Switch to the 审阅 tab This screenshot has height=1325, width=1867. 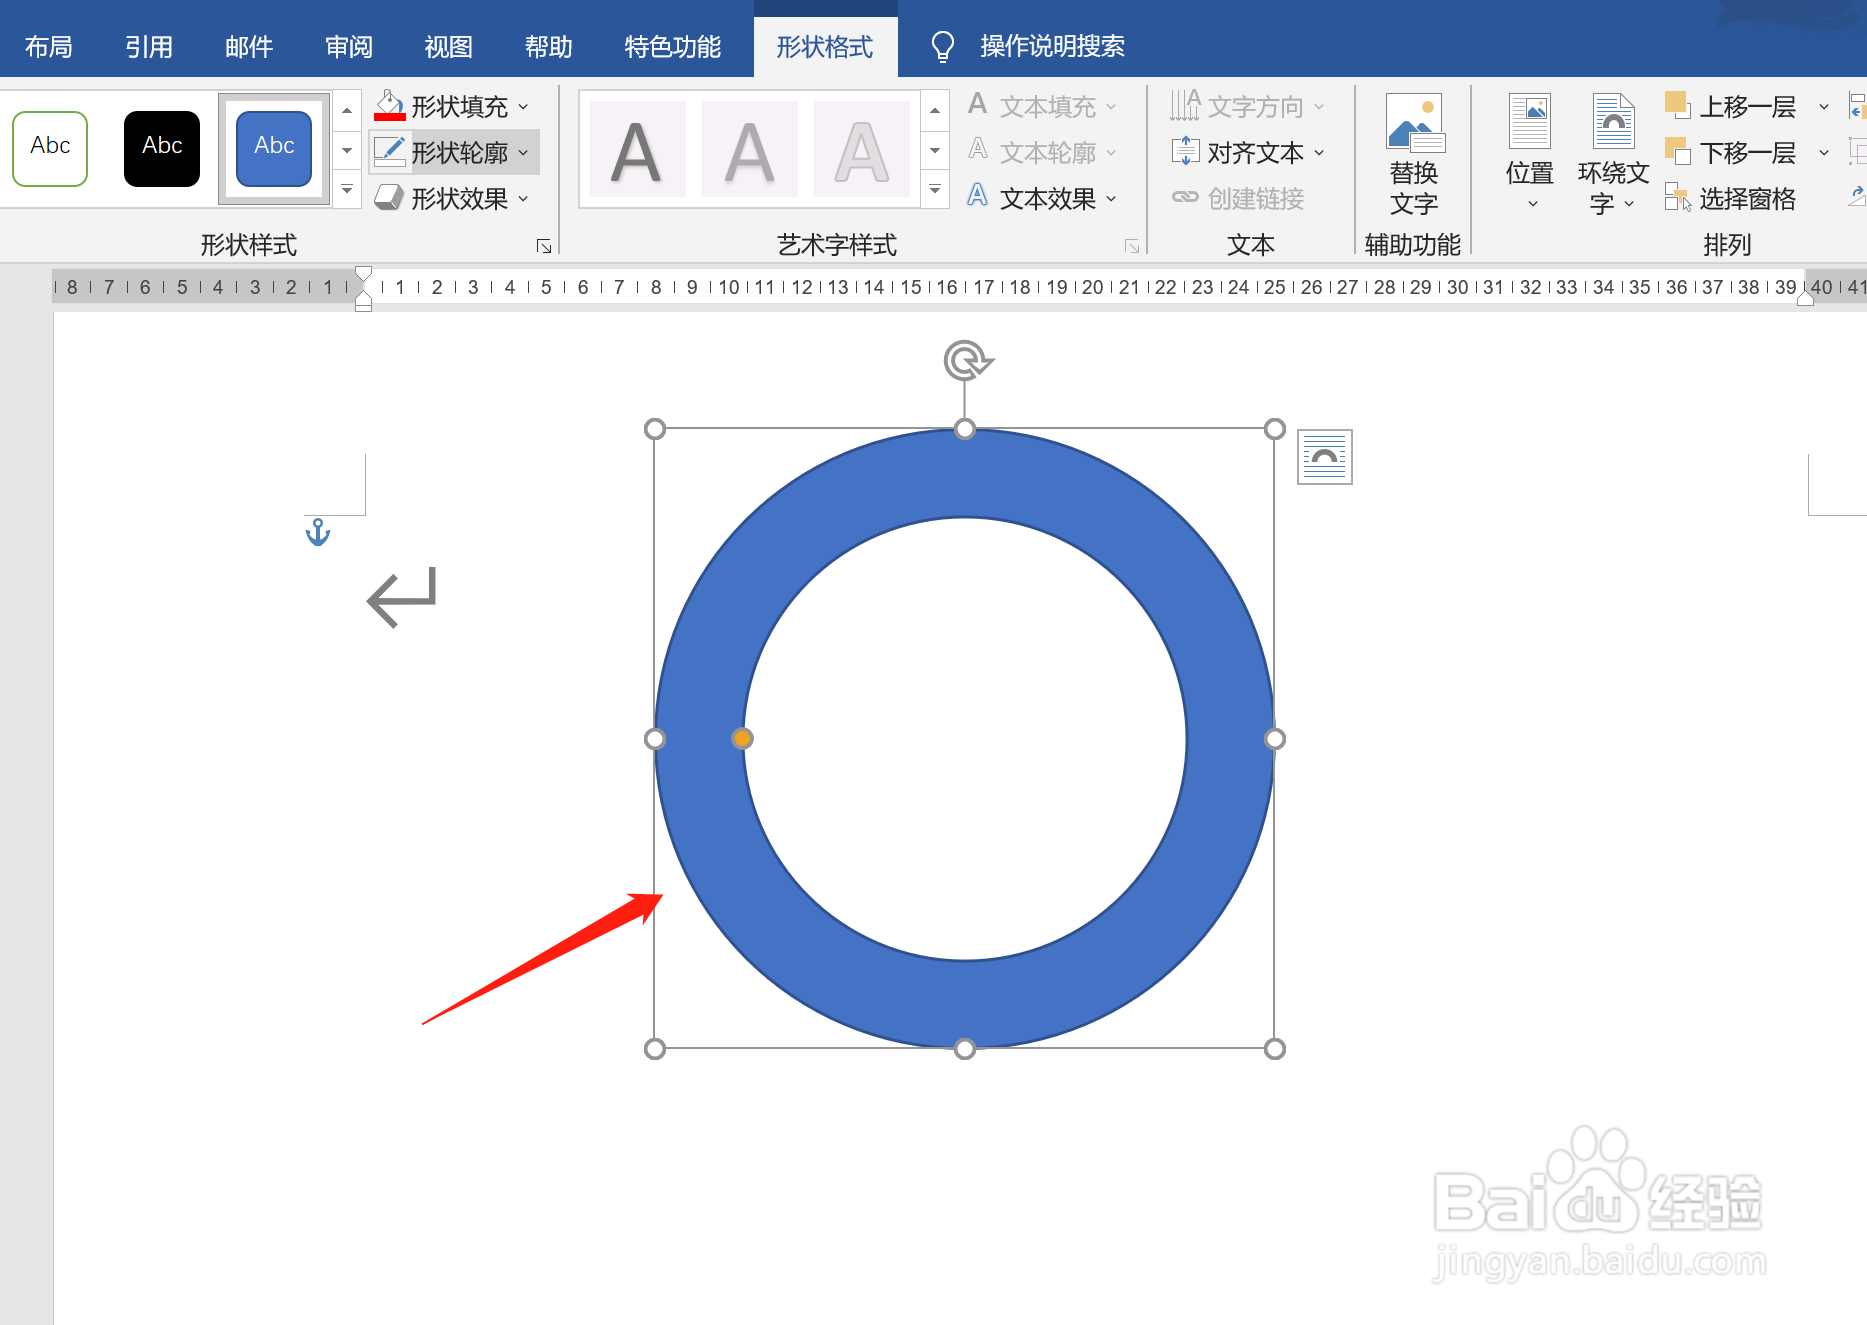pos(349,47)
